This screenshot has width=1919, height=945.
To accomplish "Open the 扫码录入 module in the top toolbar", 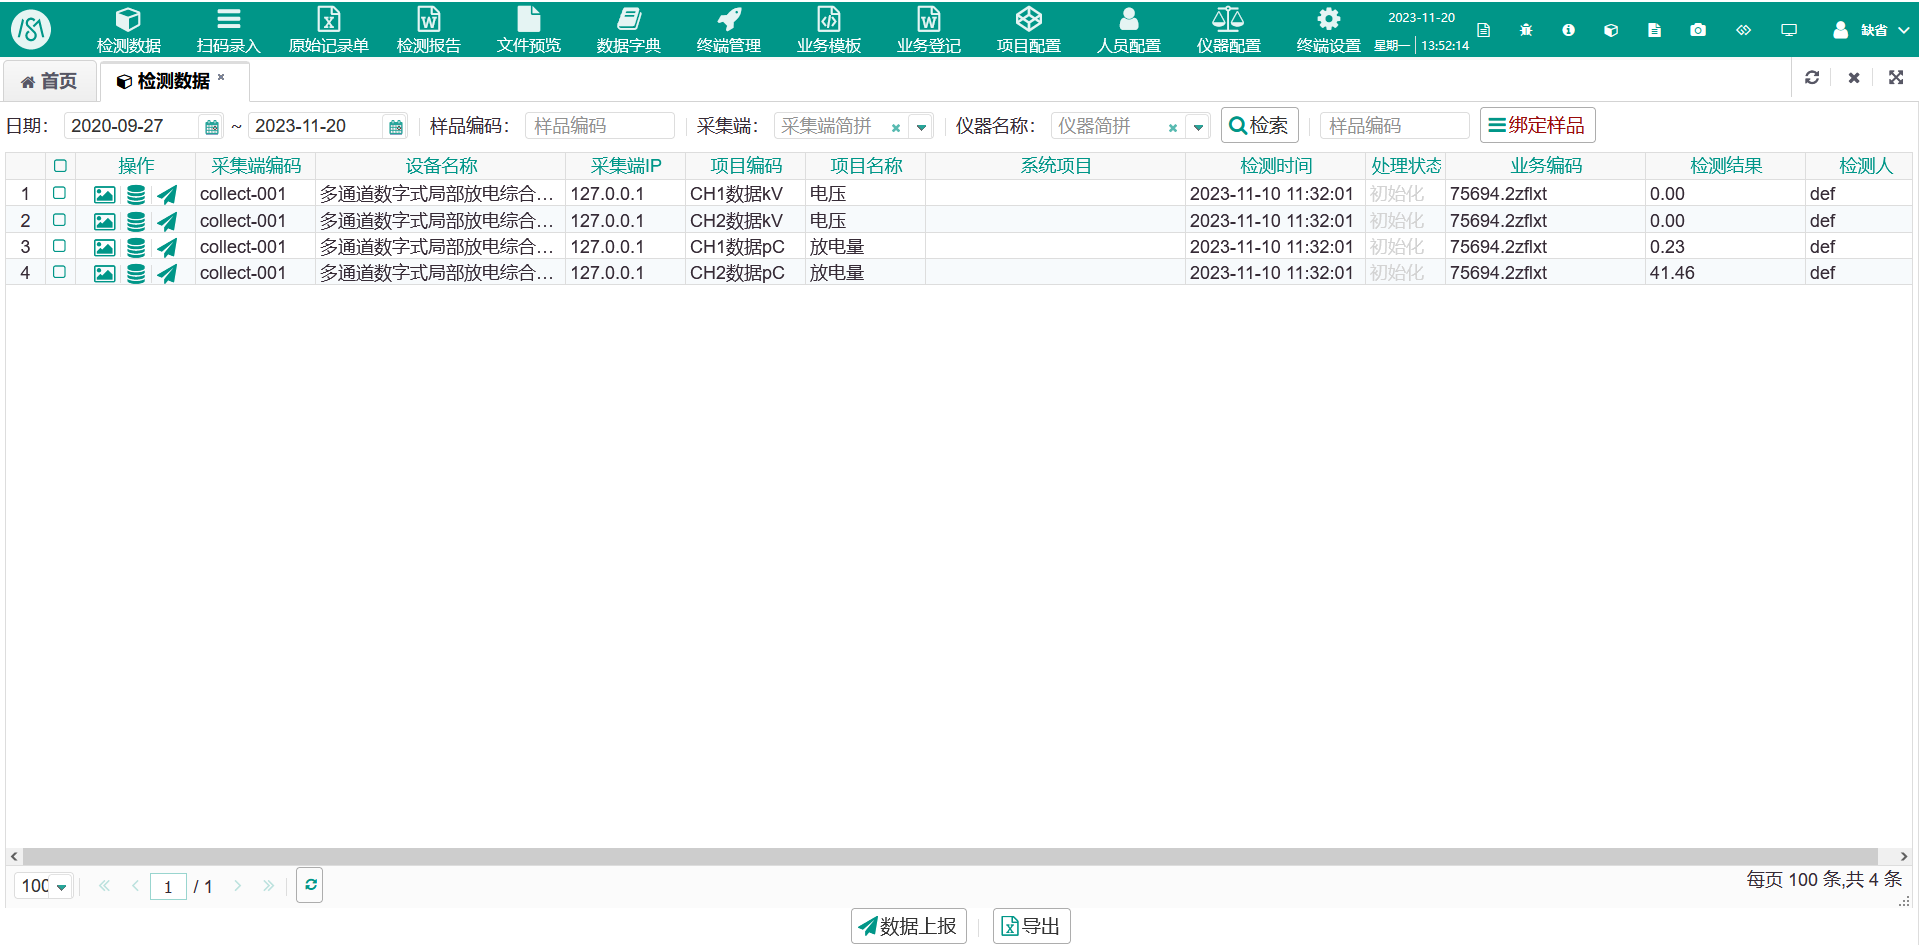I will (228, 30).
